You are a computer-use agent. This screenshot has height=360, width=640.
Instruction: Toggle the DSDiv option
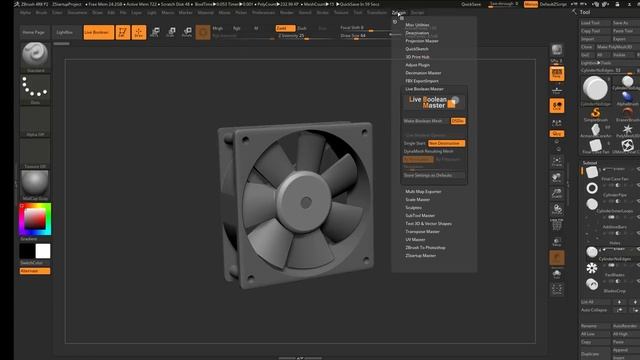tap(458, 121)
